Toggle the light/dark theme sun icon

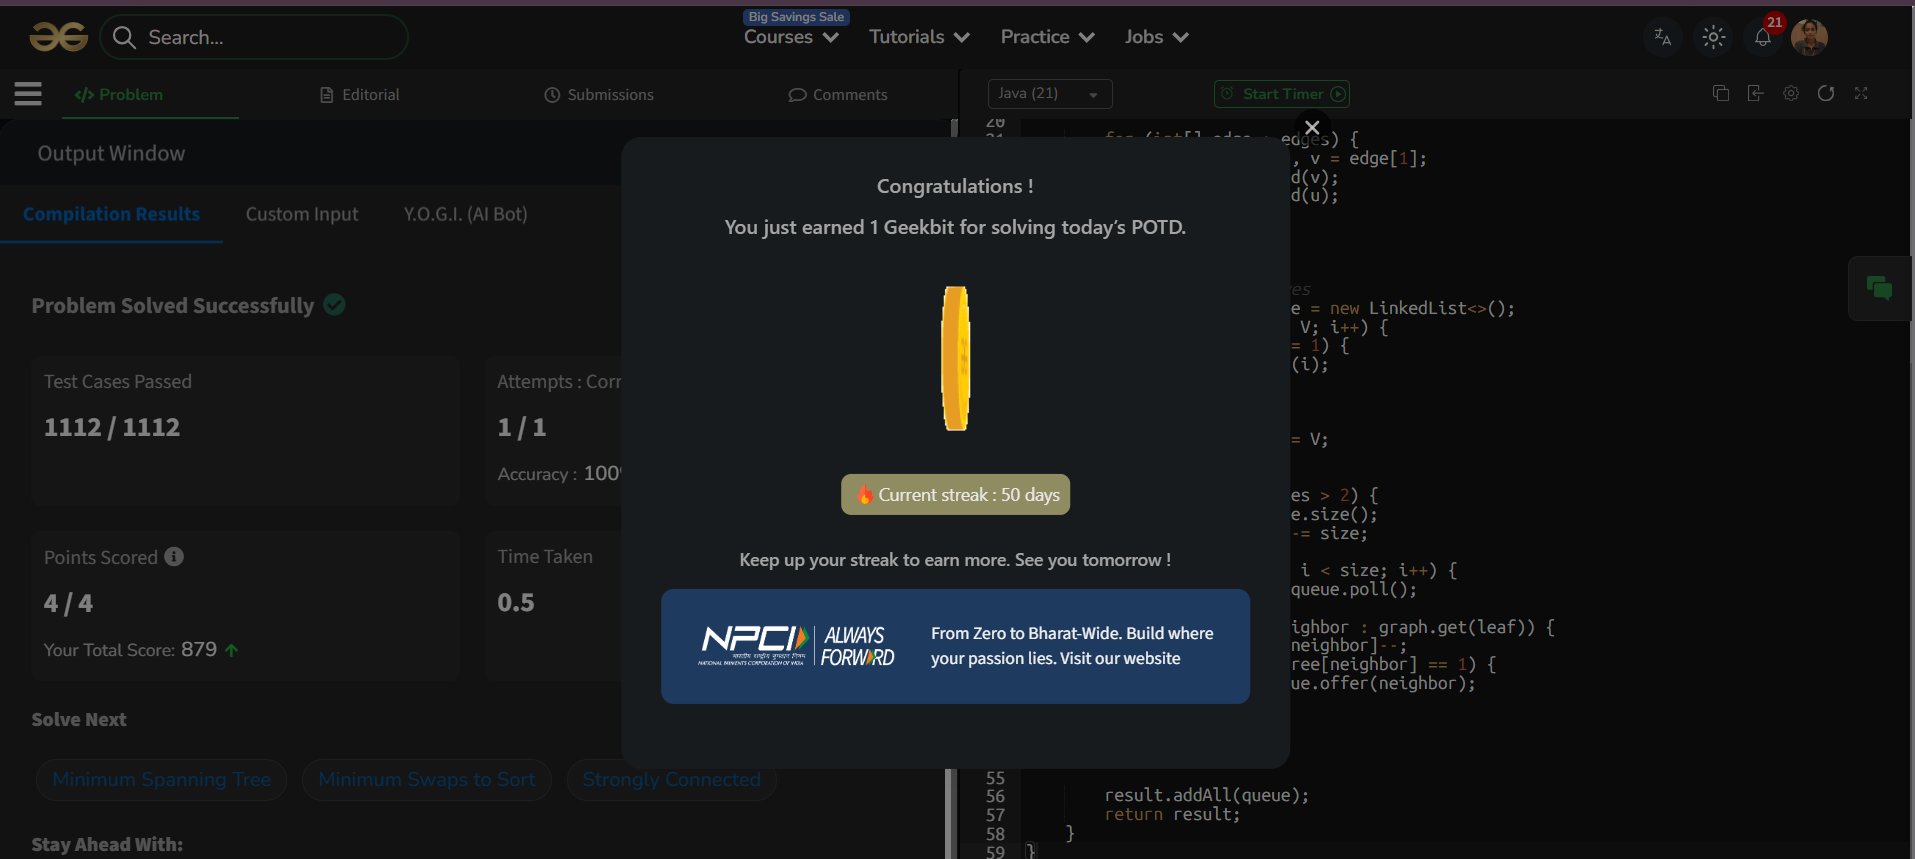[1713, 37]
